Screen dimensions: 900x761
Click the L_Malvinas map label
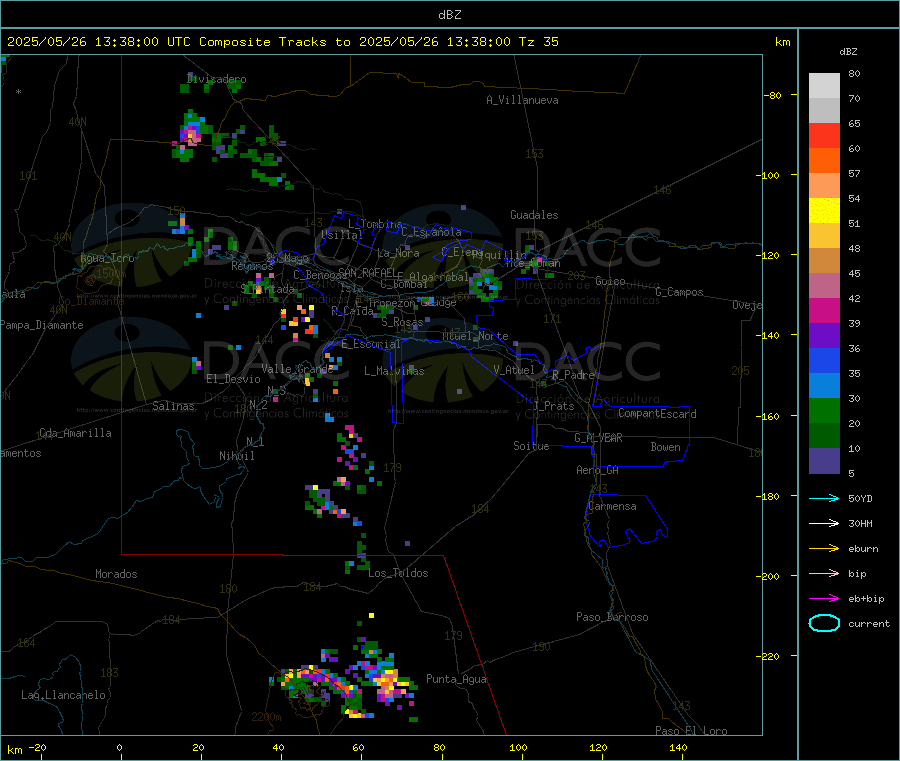point(394,371)
